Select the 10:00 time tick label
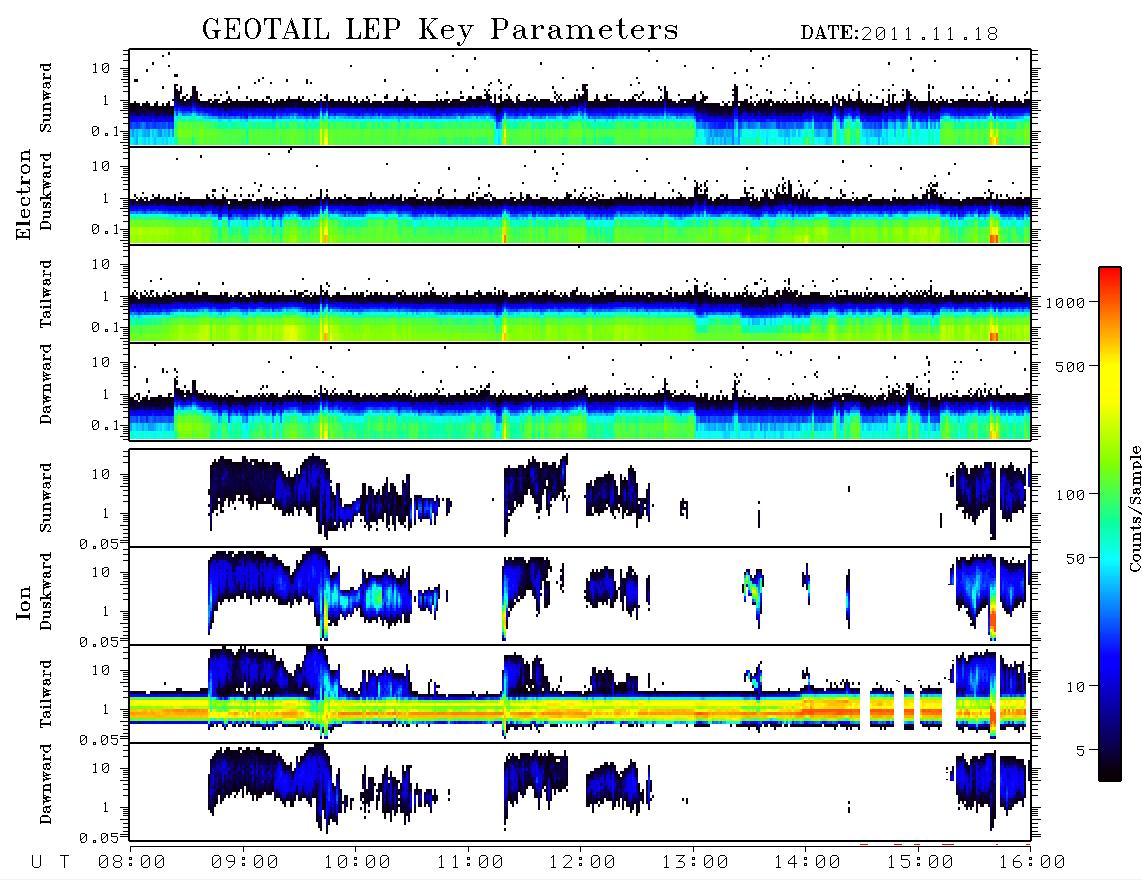Viewport: 1142px width, 880px height. (357, 863)
